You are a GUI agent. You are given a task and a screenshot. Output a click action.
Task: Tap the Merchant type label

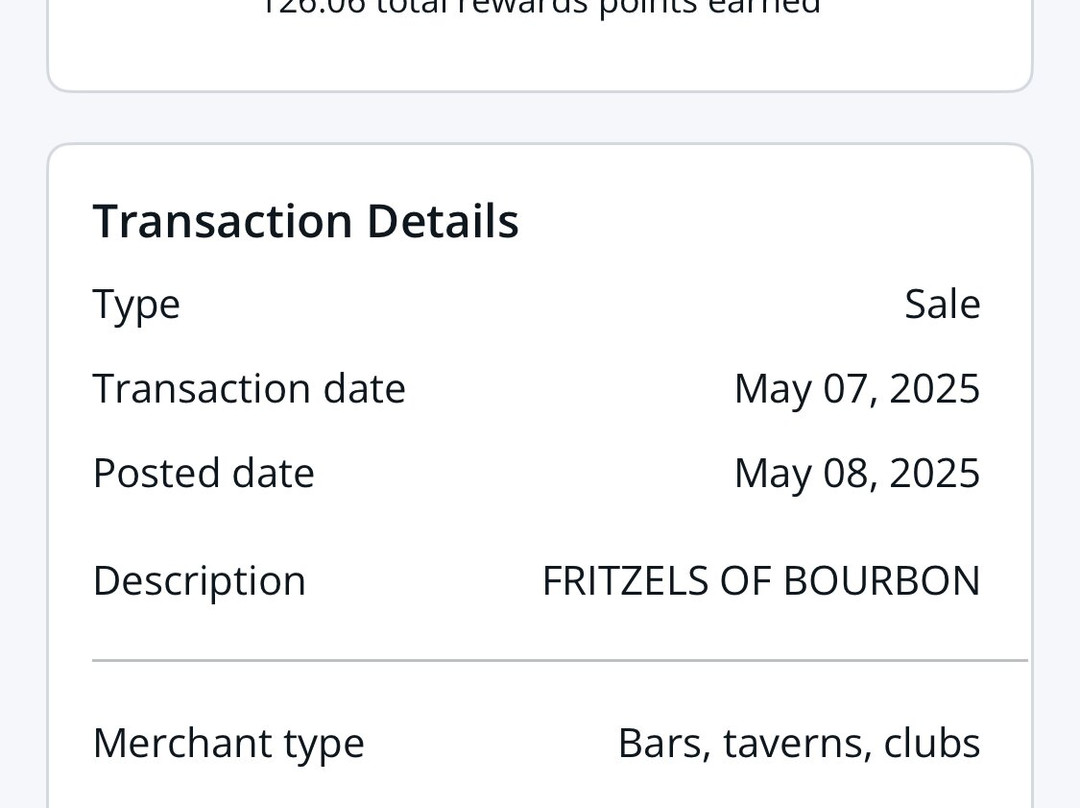pos(228,743)
